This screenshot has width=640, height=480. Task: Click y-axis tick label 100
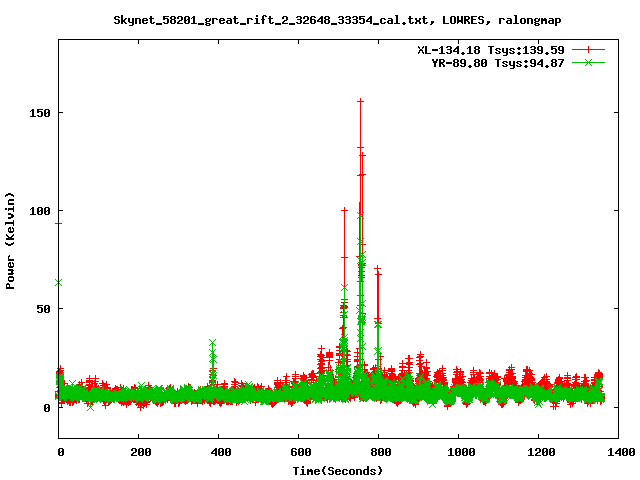[x=40, y=211]
